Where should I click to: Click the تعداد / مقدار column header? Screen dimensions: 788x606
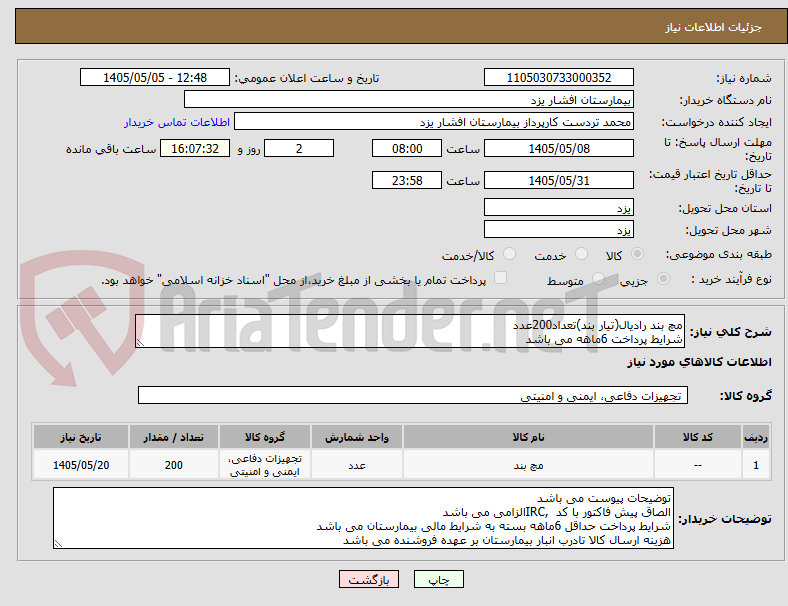(173, 437)
